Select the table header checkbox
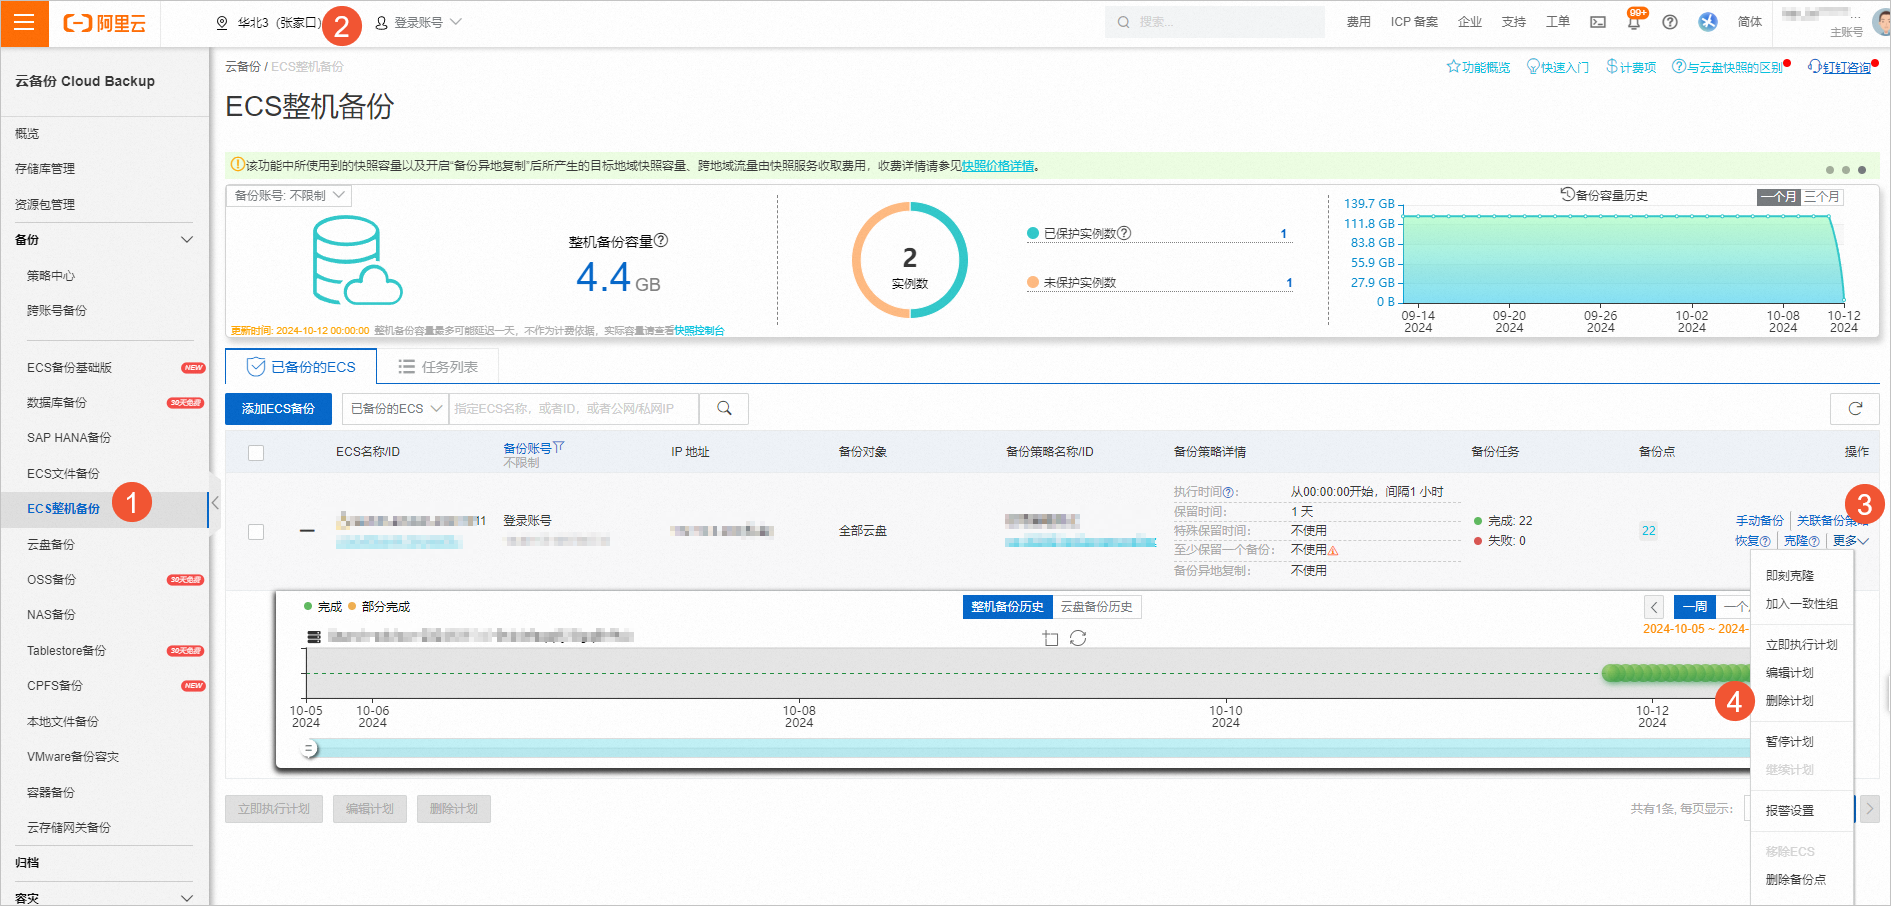1891x906 pixels. click(x=256, y=453)
